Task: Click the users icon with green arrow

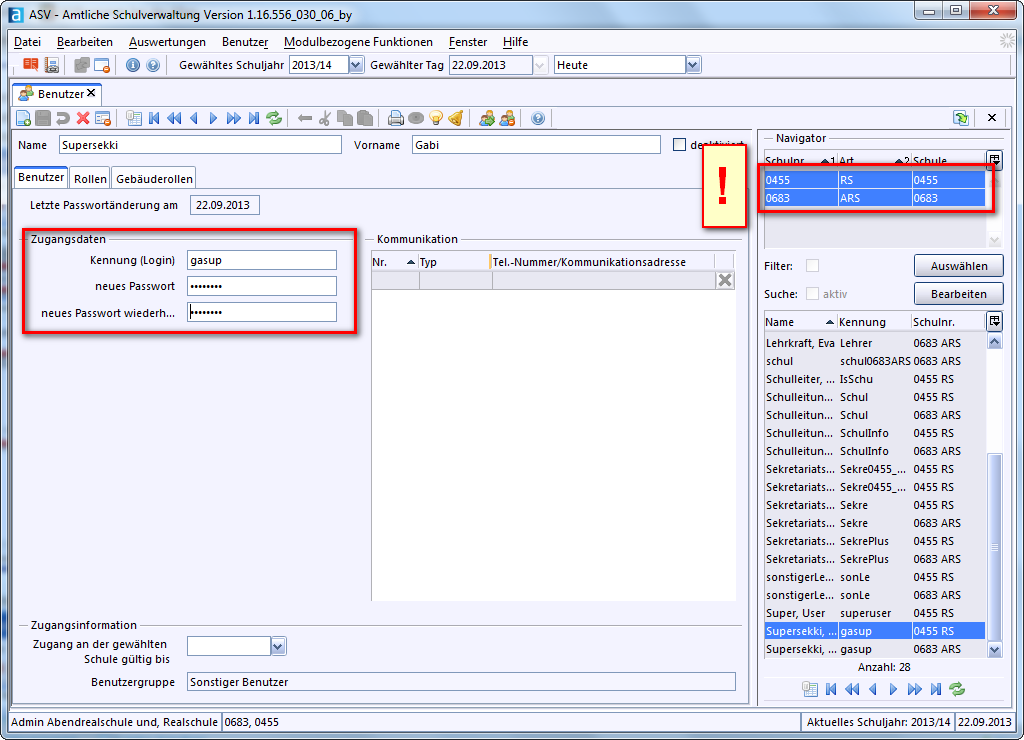Action: pos(487,118)
